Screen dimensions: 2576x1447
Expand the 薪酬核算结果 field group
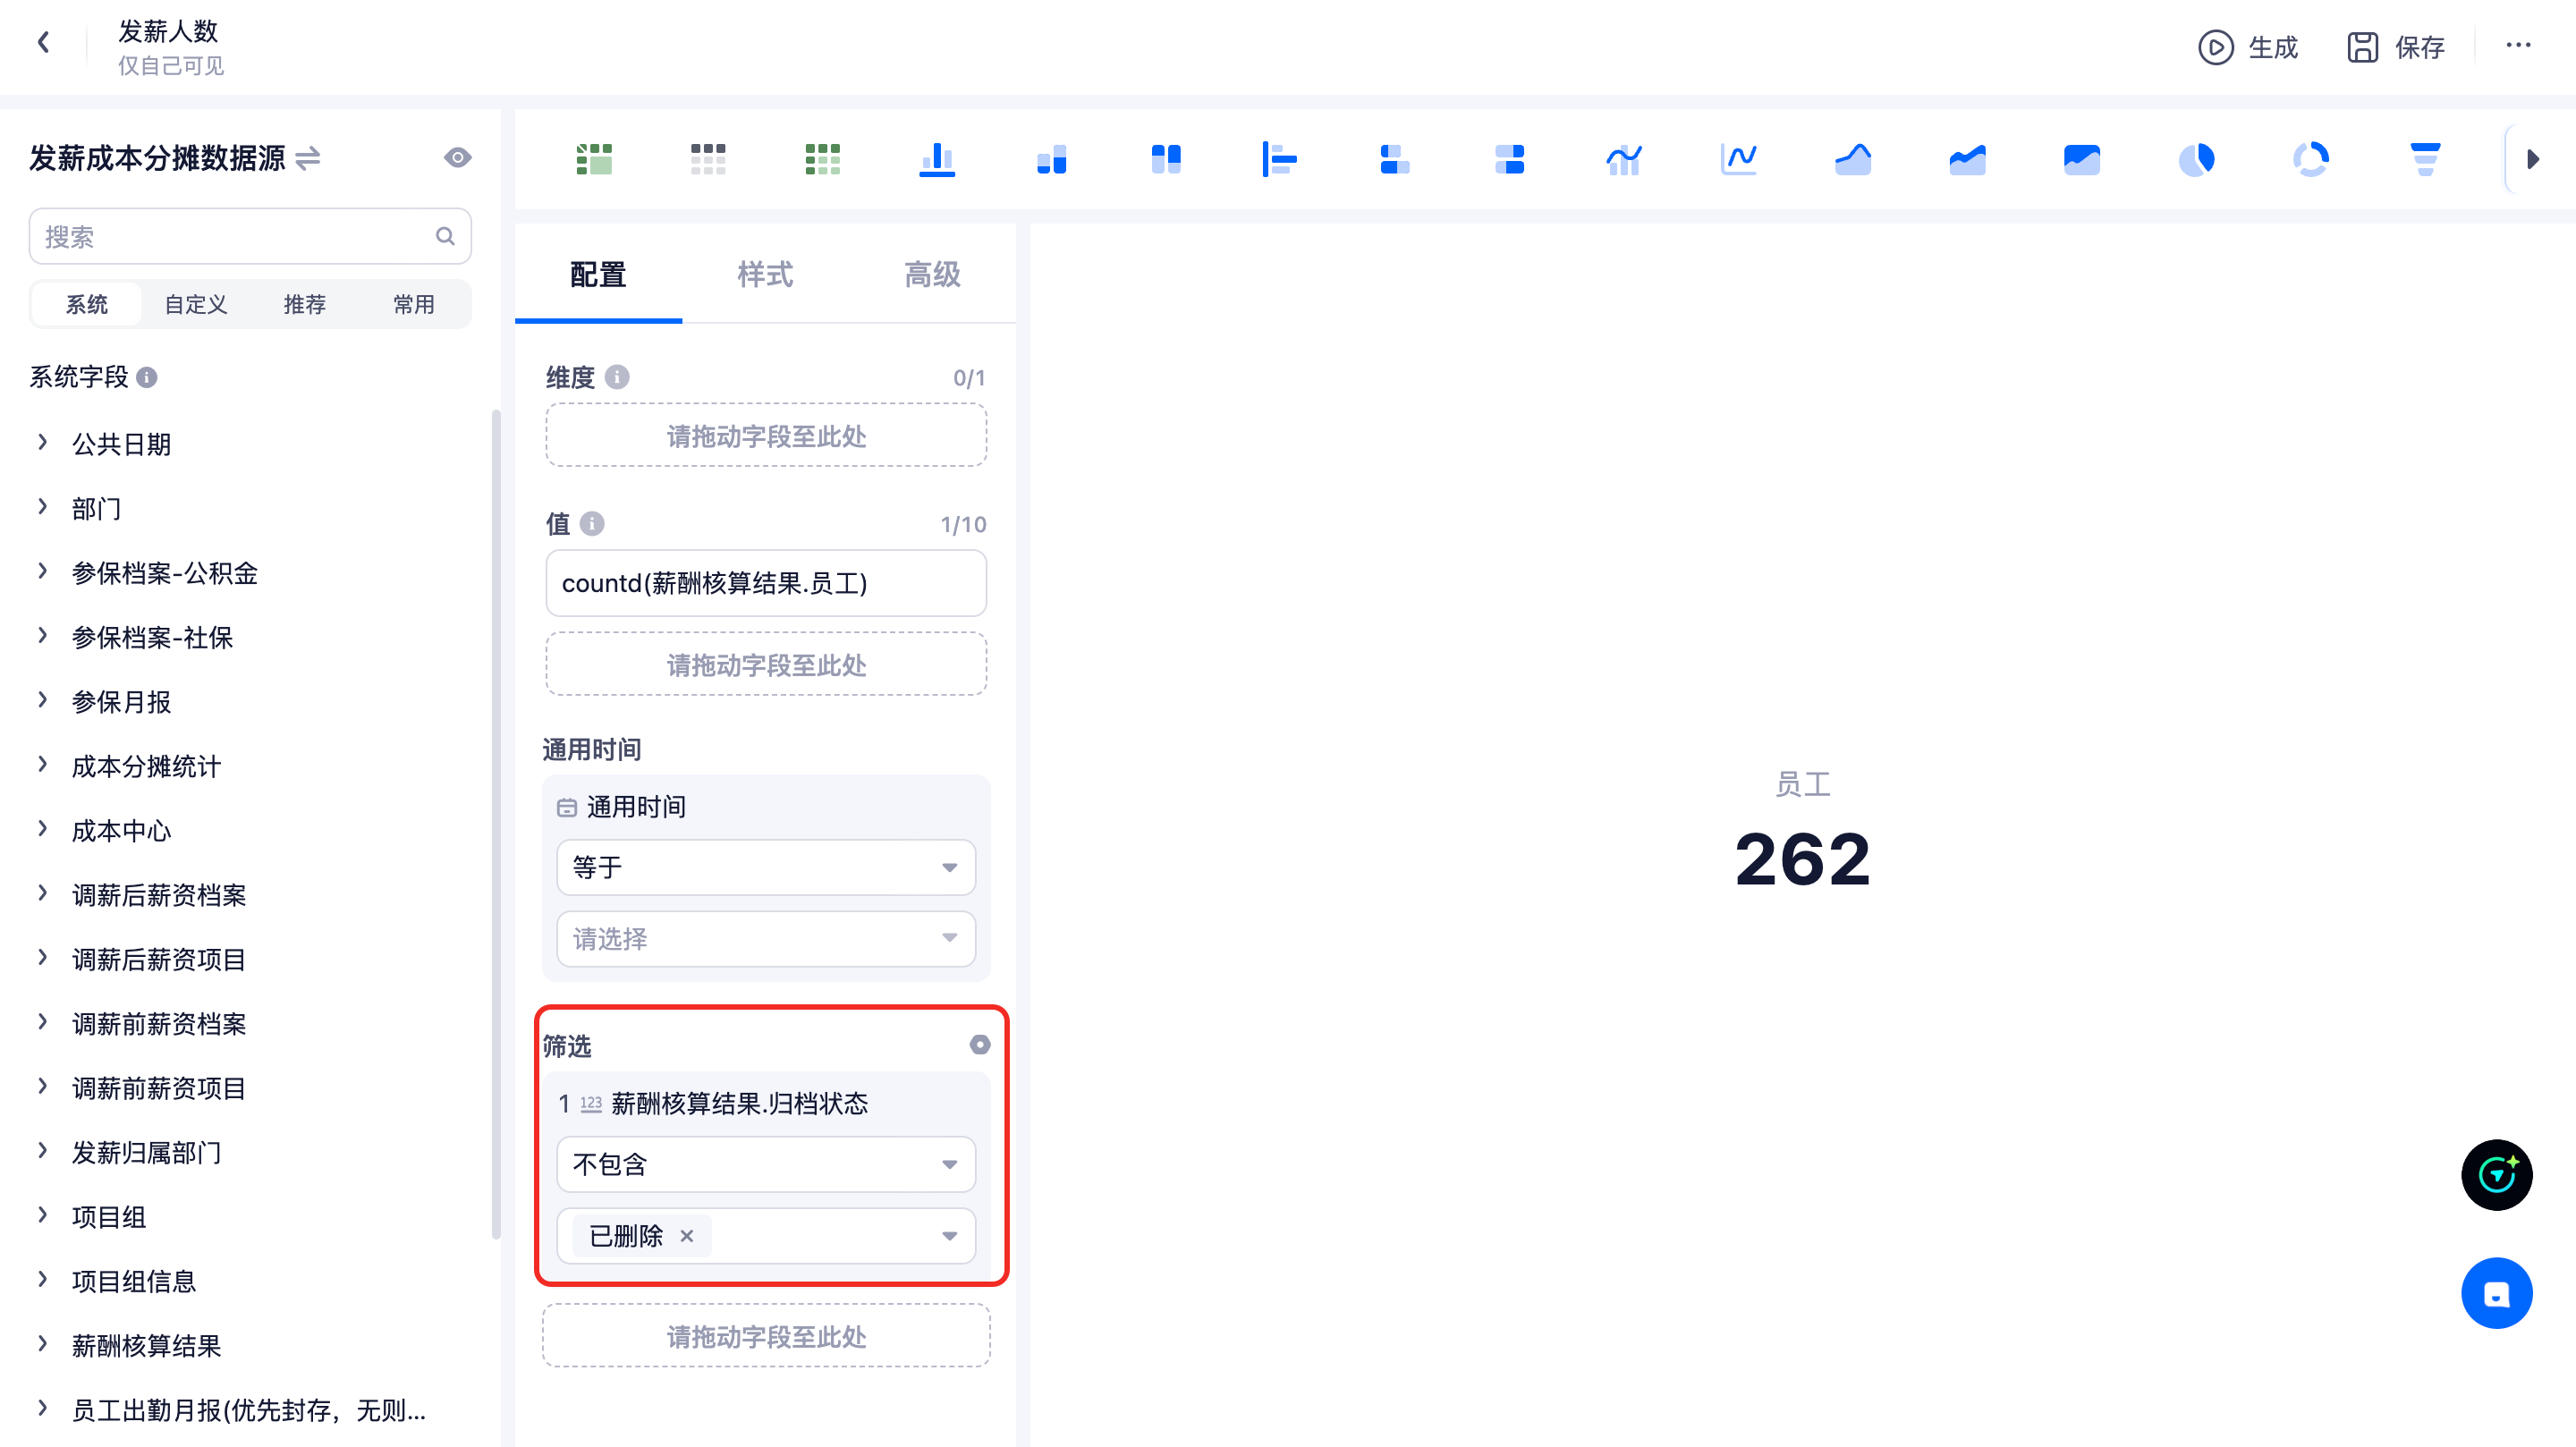point(42,1345)
